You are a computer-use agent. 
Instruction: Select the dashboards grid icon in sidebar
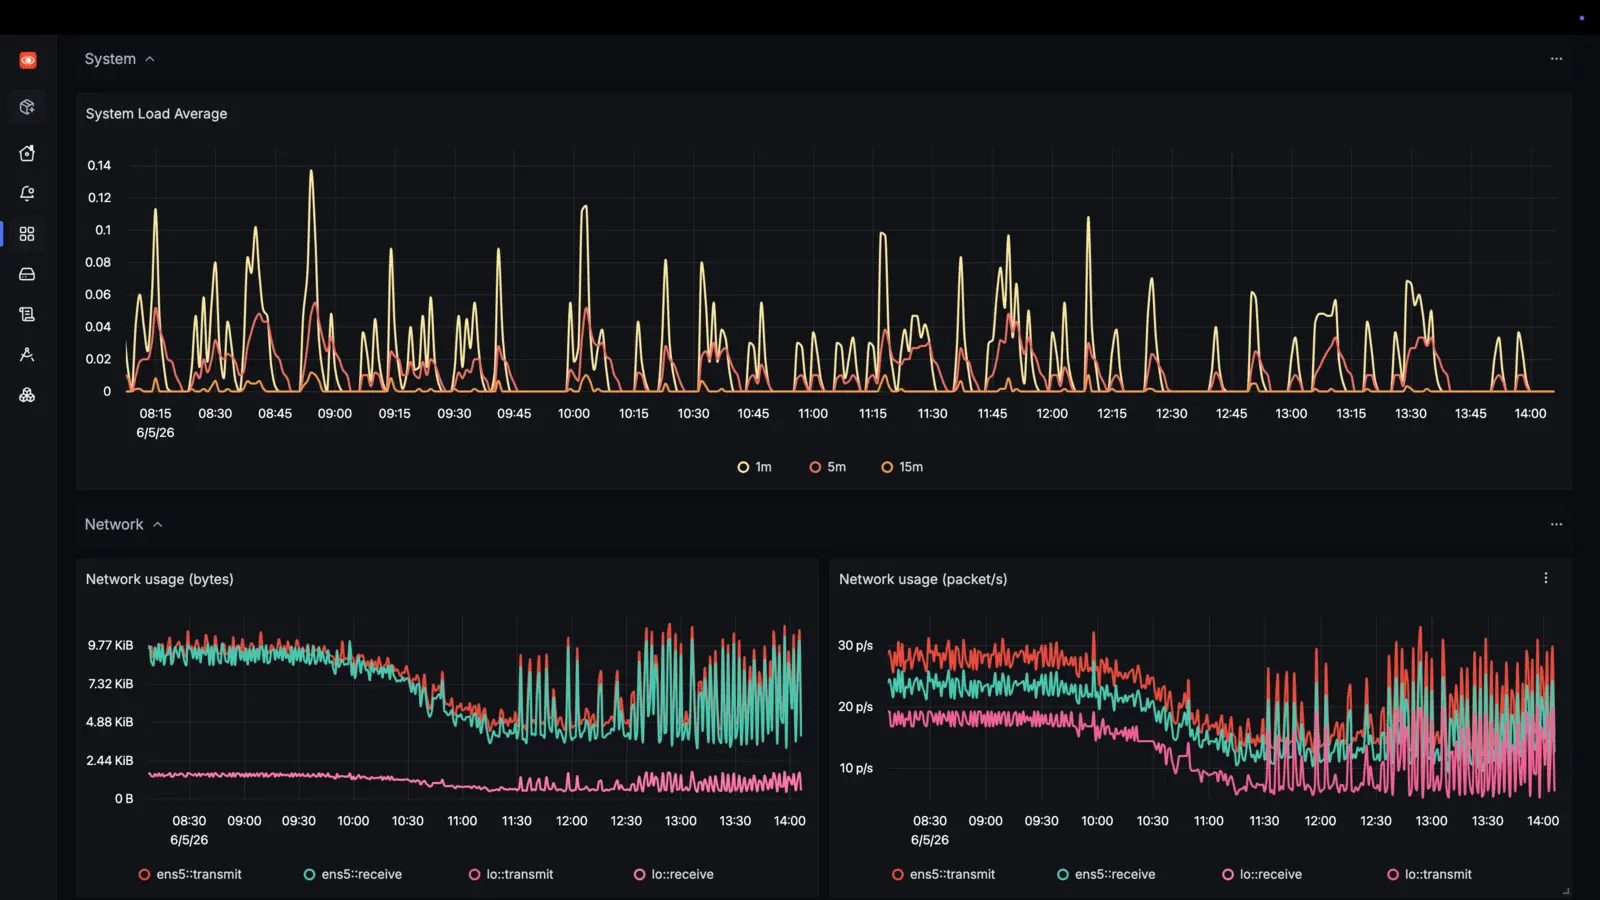(x=27, y=234)
